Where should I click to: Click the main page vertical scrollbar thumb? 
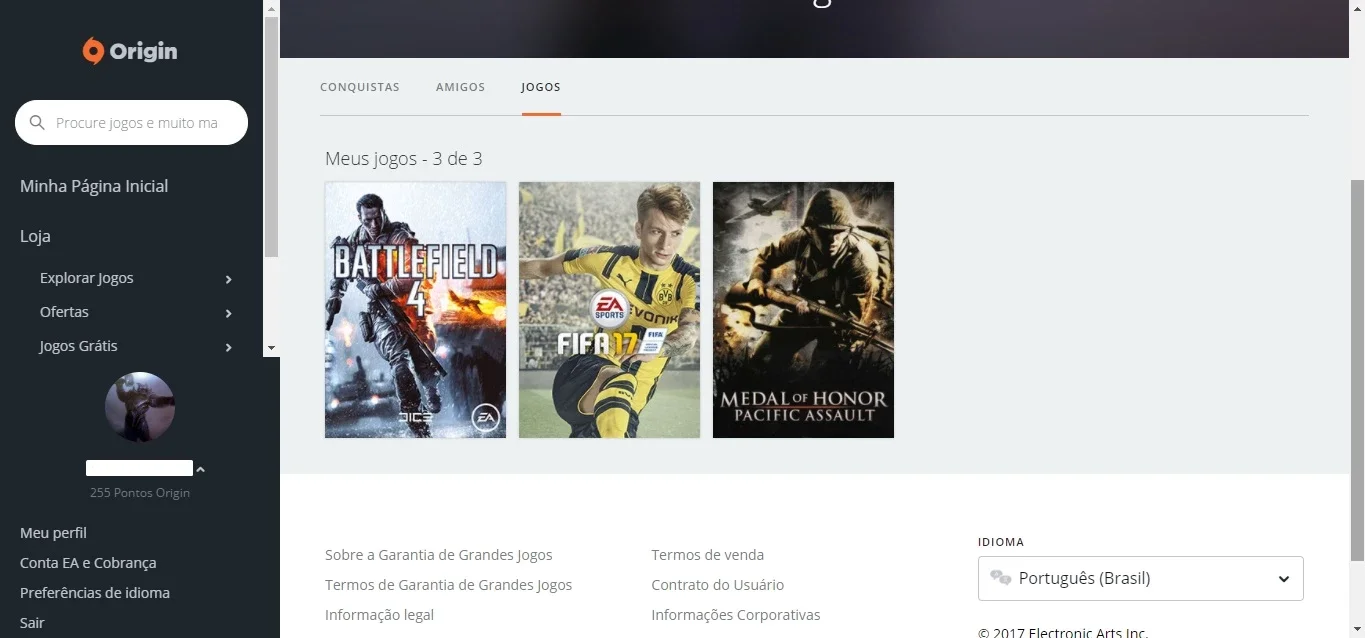coord(1357,370)
